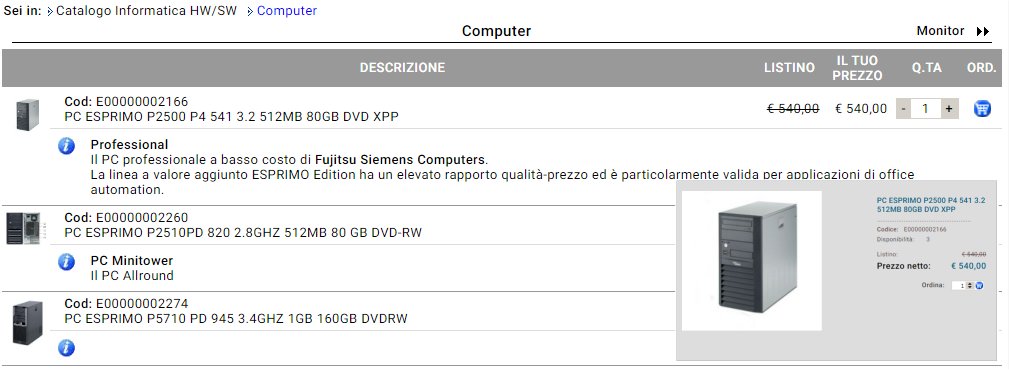1009x370 pixels.
Task: Click quantity input field for ESPRIMO P2500
Action: 927,109
